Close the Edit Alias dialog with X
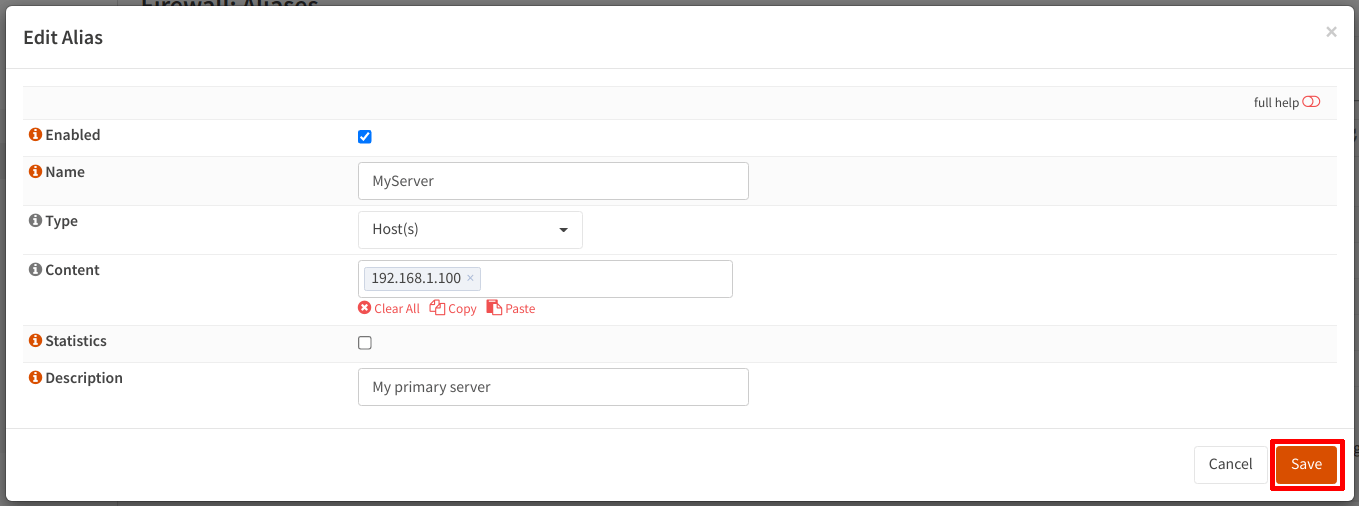The image size is (1359, 506). [x=1331, y=32]
